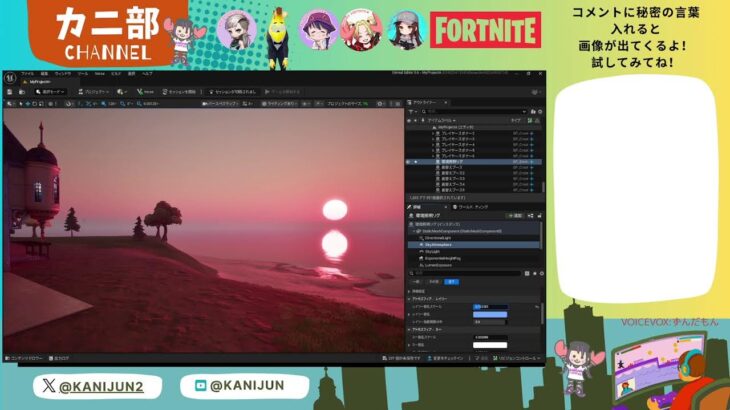
Task: Click the Verse button in toolbar
Action: coord(145,92)
